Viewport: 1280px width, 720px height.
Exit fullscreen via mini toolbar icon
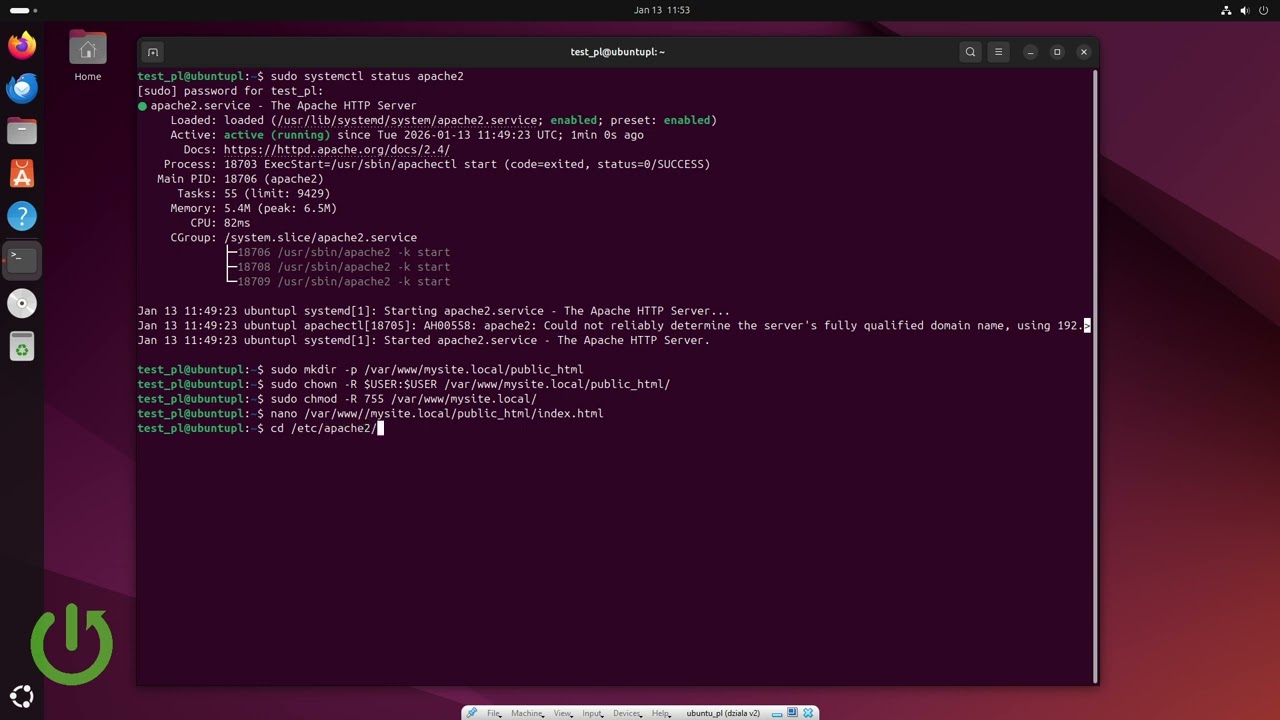coord(793,713)
